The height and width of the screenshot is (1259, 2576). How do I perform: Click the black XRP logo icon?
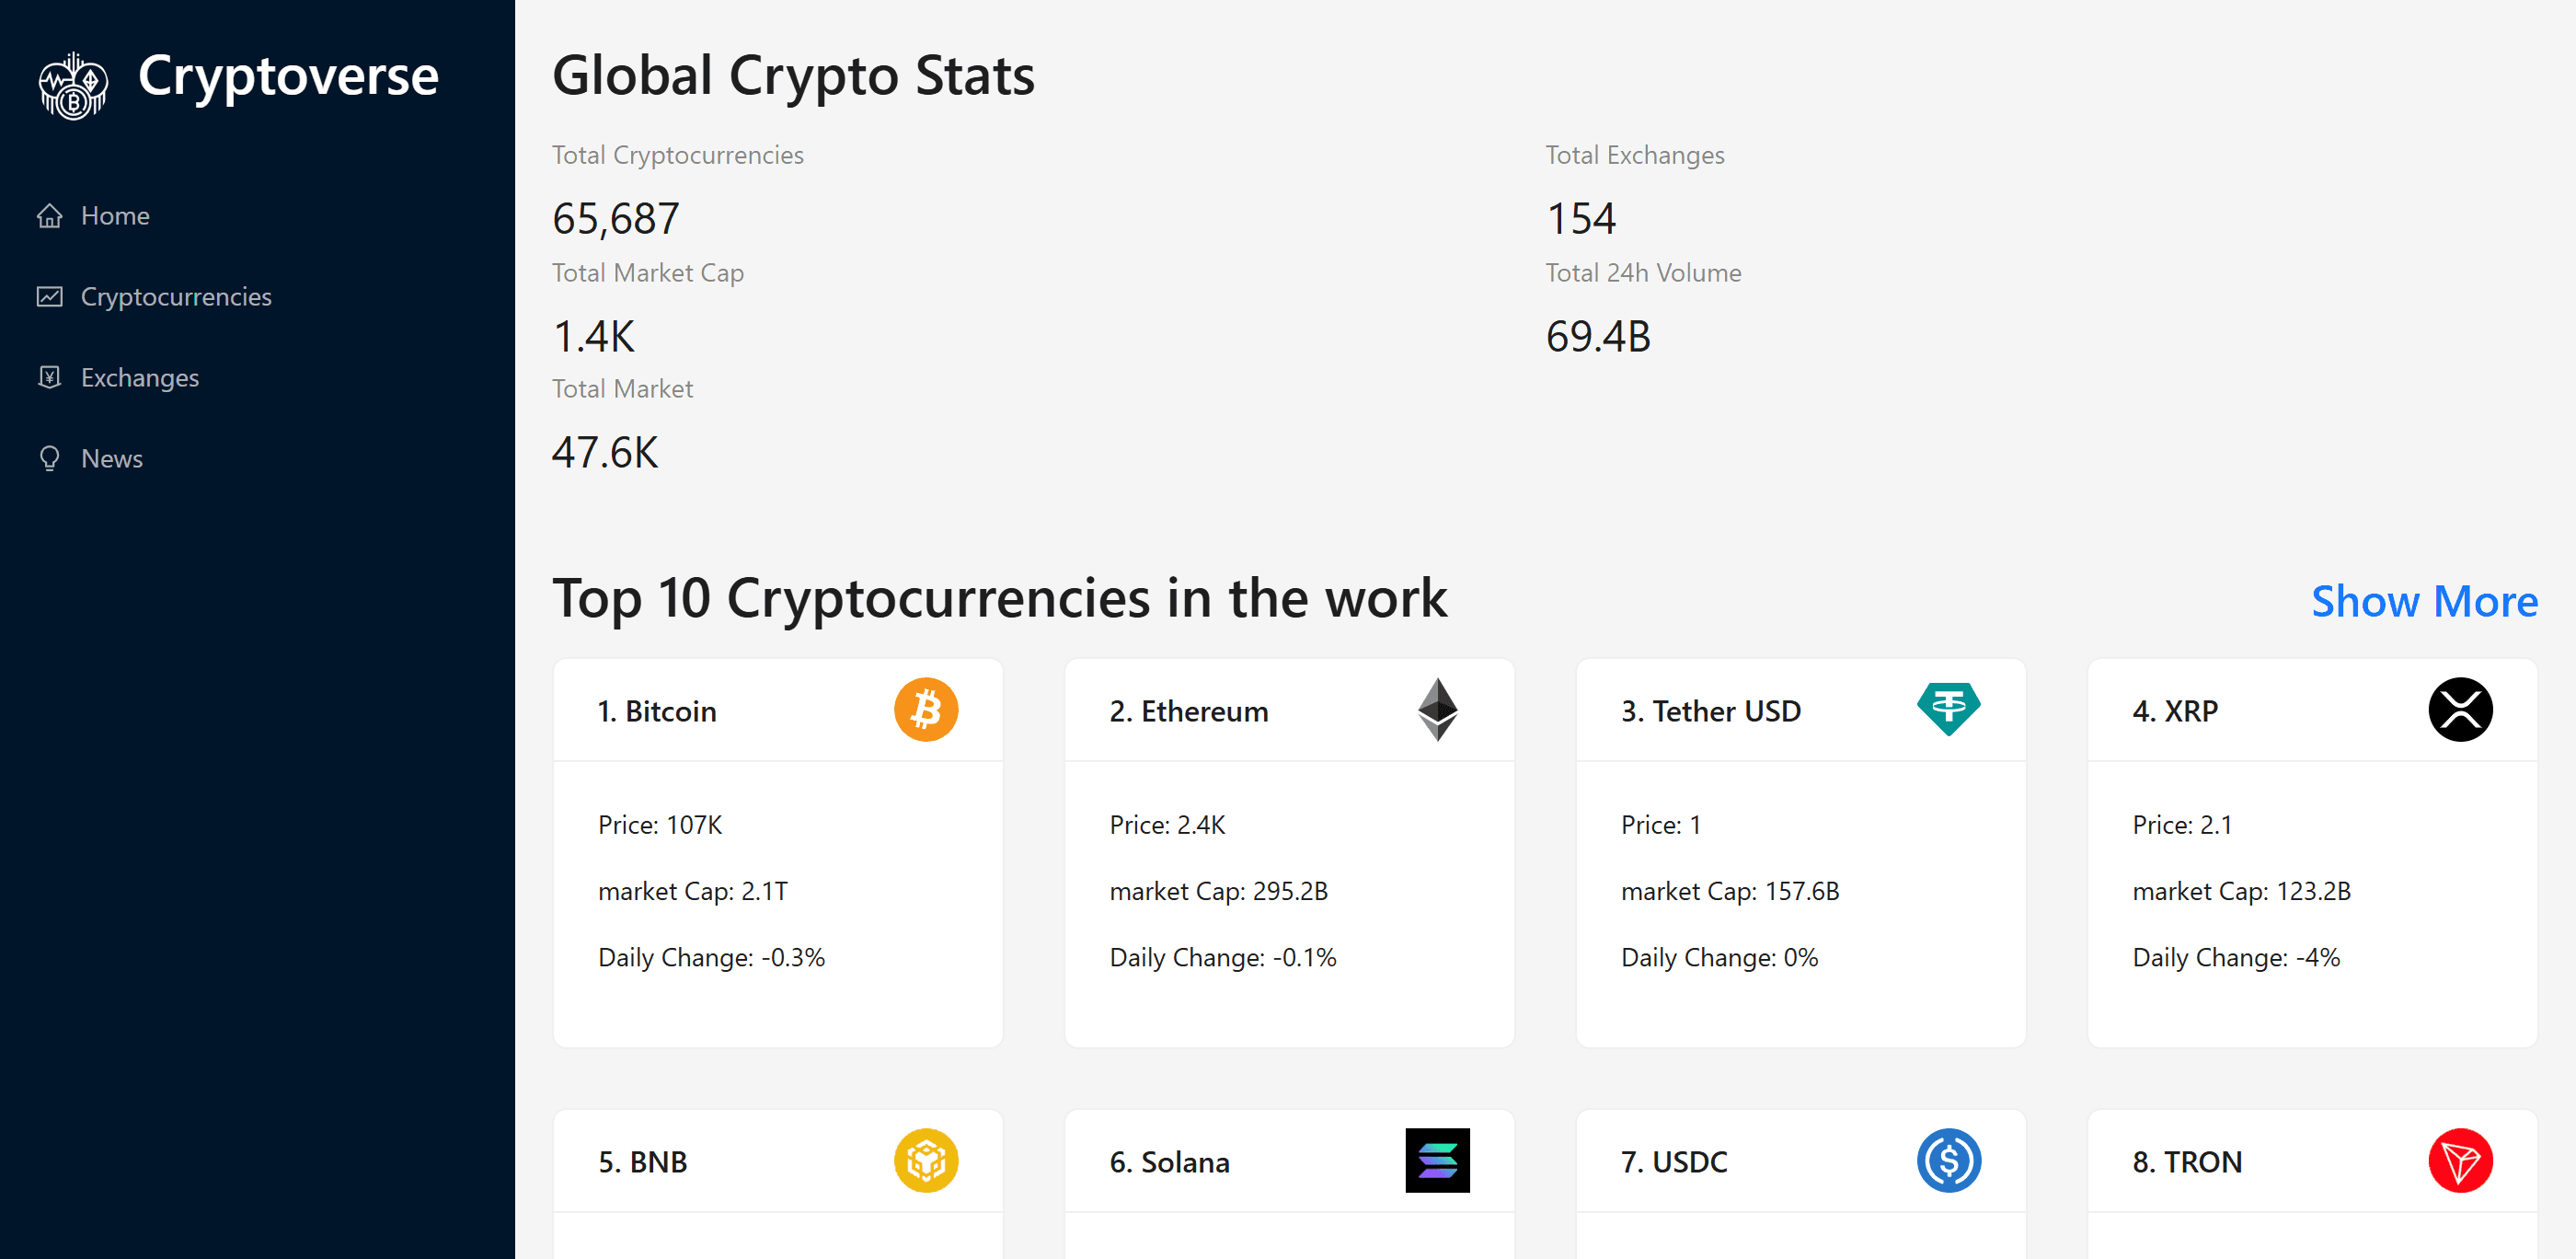2460,709
